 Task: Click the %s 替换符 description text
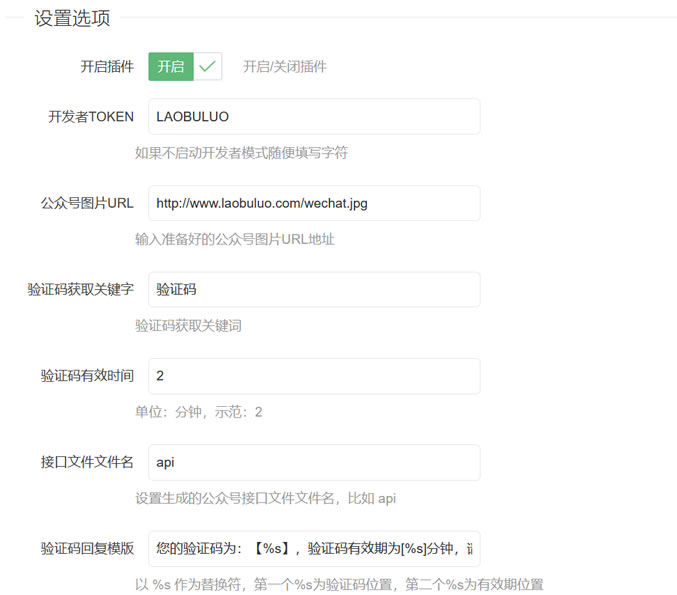point(339,584)
